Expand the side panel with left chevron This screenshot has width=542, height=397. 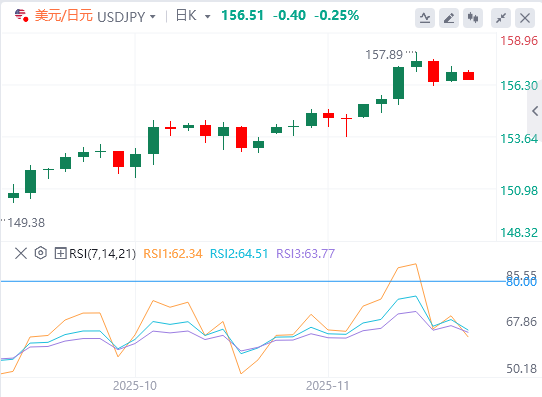[535, 111]
